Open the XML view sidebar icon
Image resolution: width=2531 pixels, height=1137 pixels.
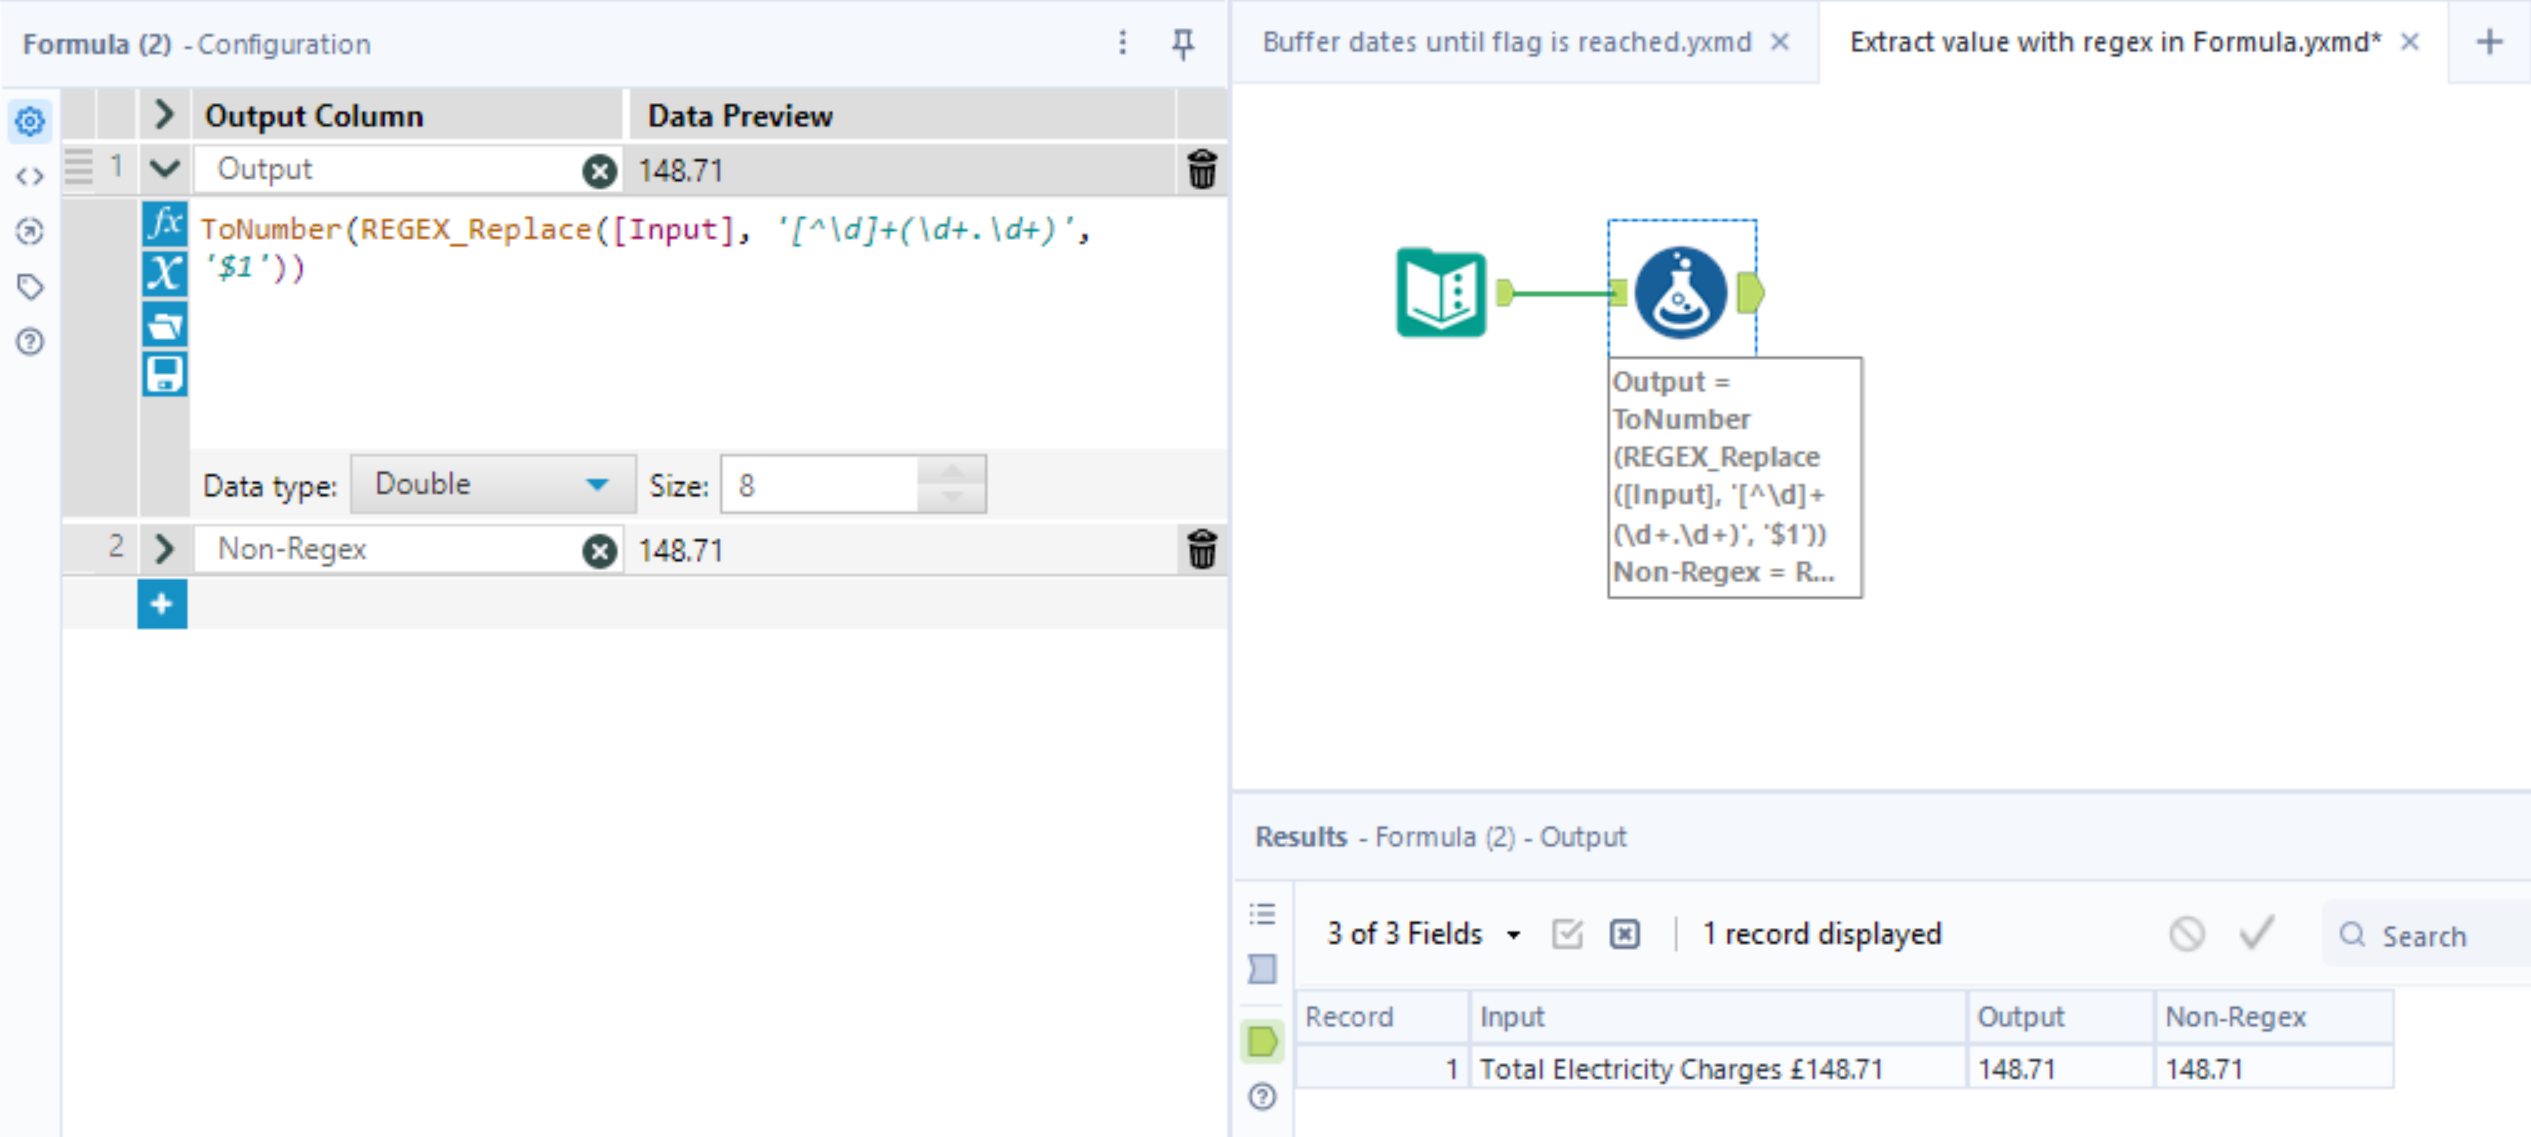(30, 177)
